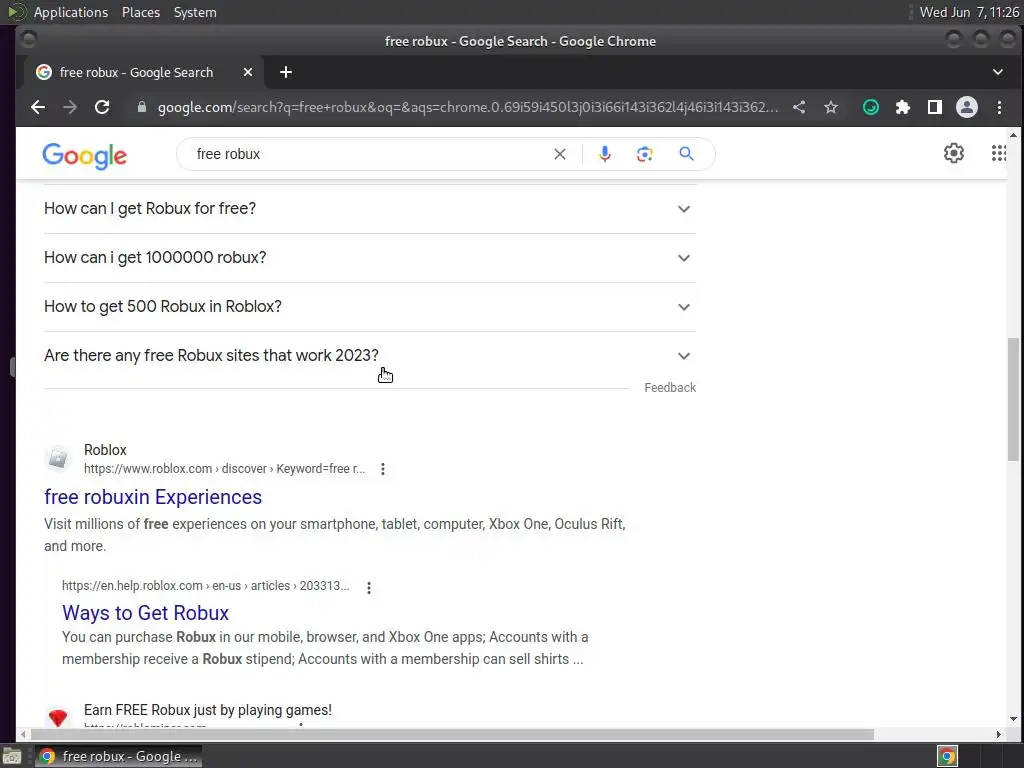The image size is (1024, 768).
Task: Click the vertical page scrollbar thumb
Action: click(x=1013, y=399)
